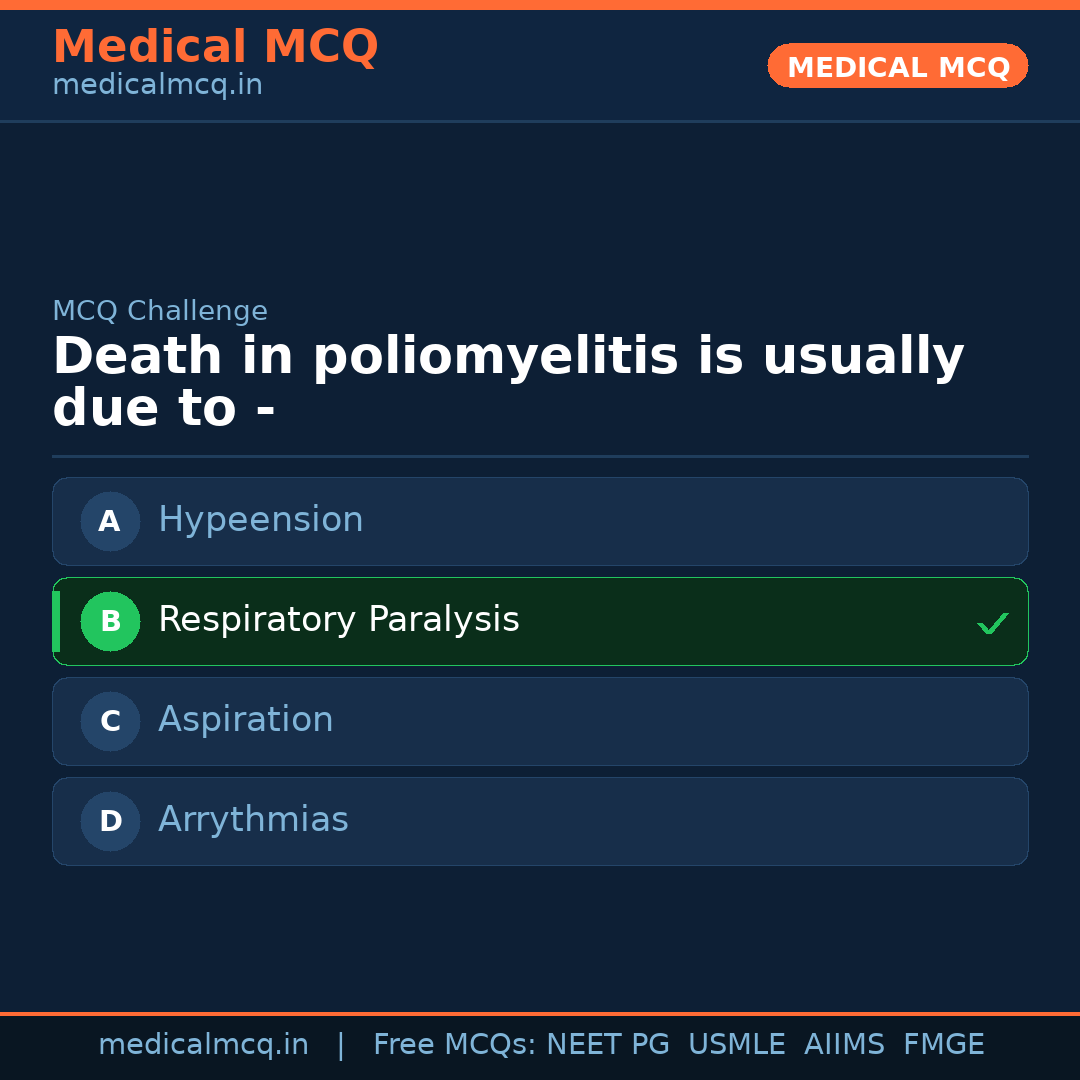Click NEET PG in the footer
Screen dimensions: 1080x1080
click(x=608, y=1045)
